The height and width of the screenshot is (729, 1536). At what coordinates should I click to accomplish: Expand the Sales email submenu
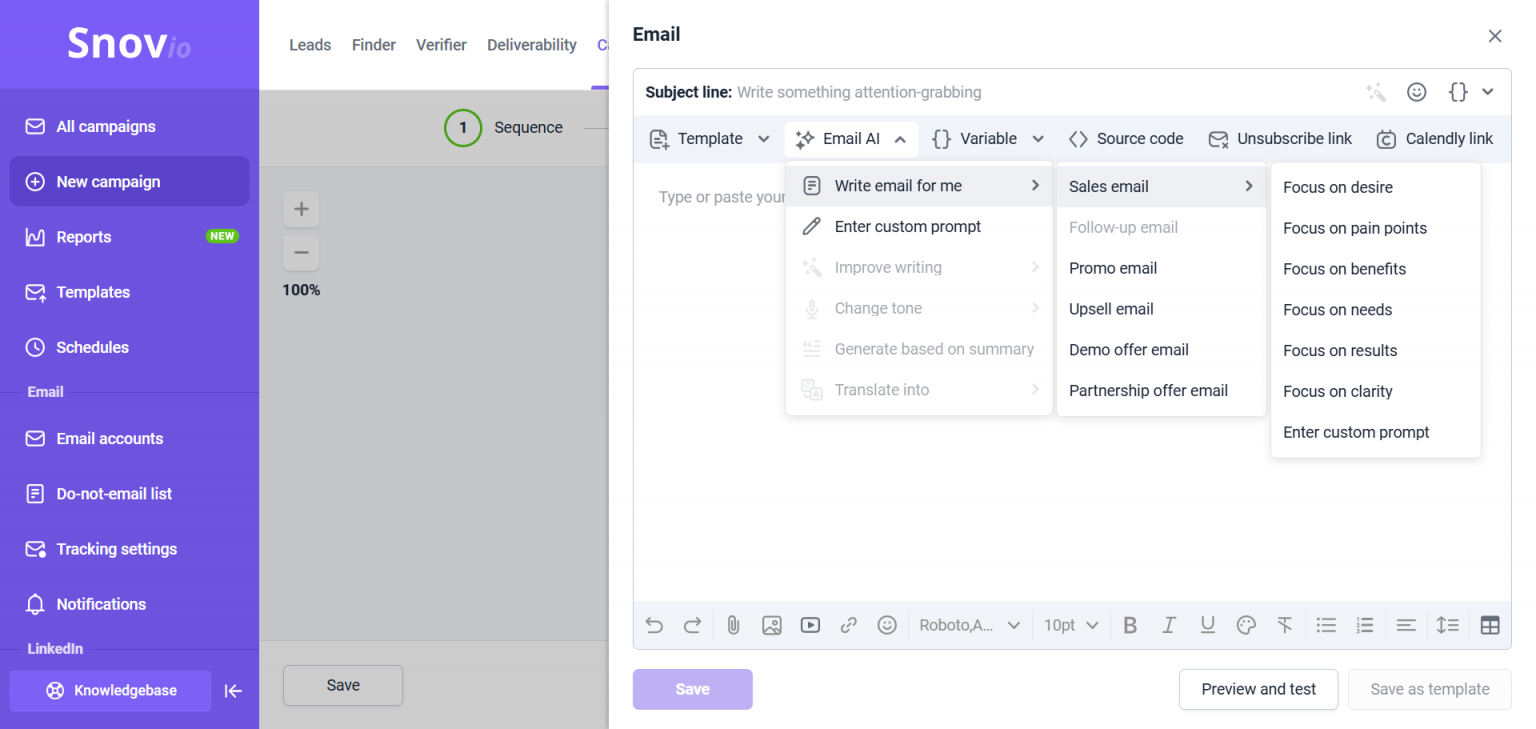[1161, 186]
